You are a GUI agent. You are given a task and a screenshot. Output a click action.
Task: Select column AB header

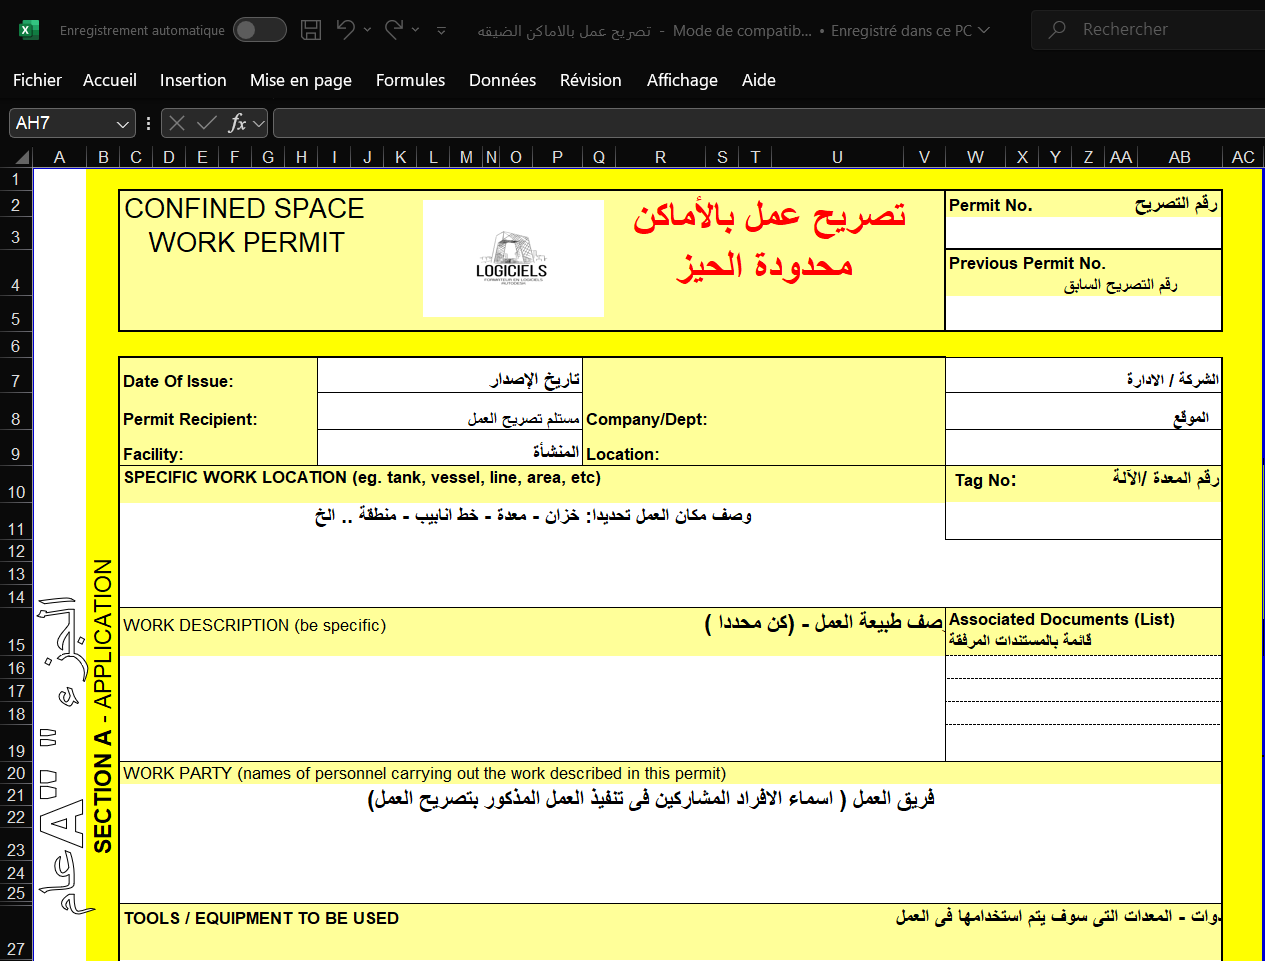pyautogui.click(x=1180, y=157)
